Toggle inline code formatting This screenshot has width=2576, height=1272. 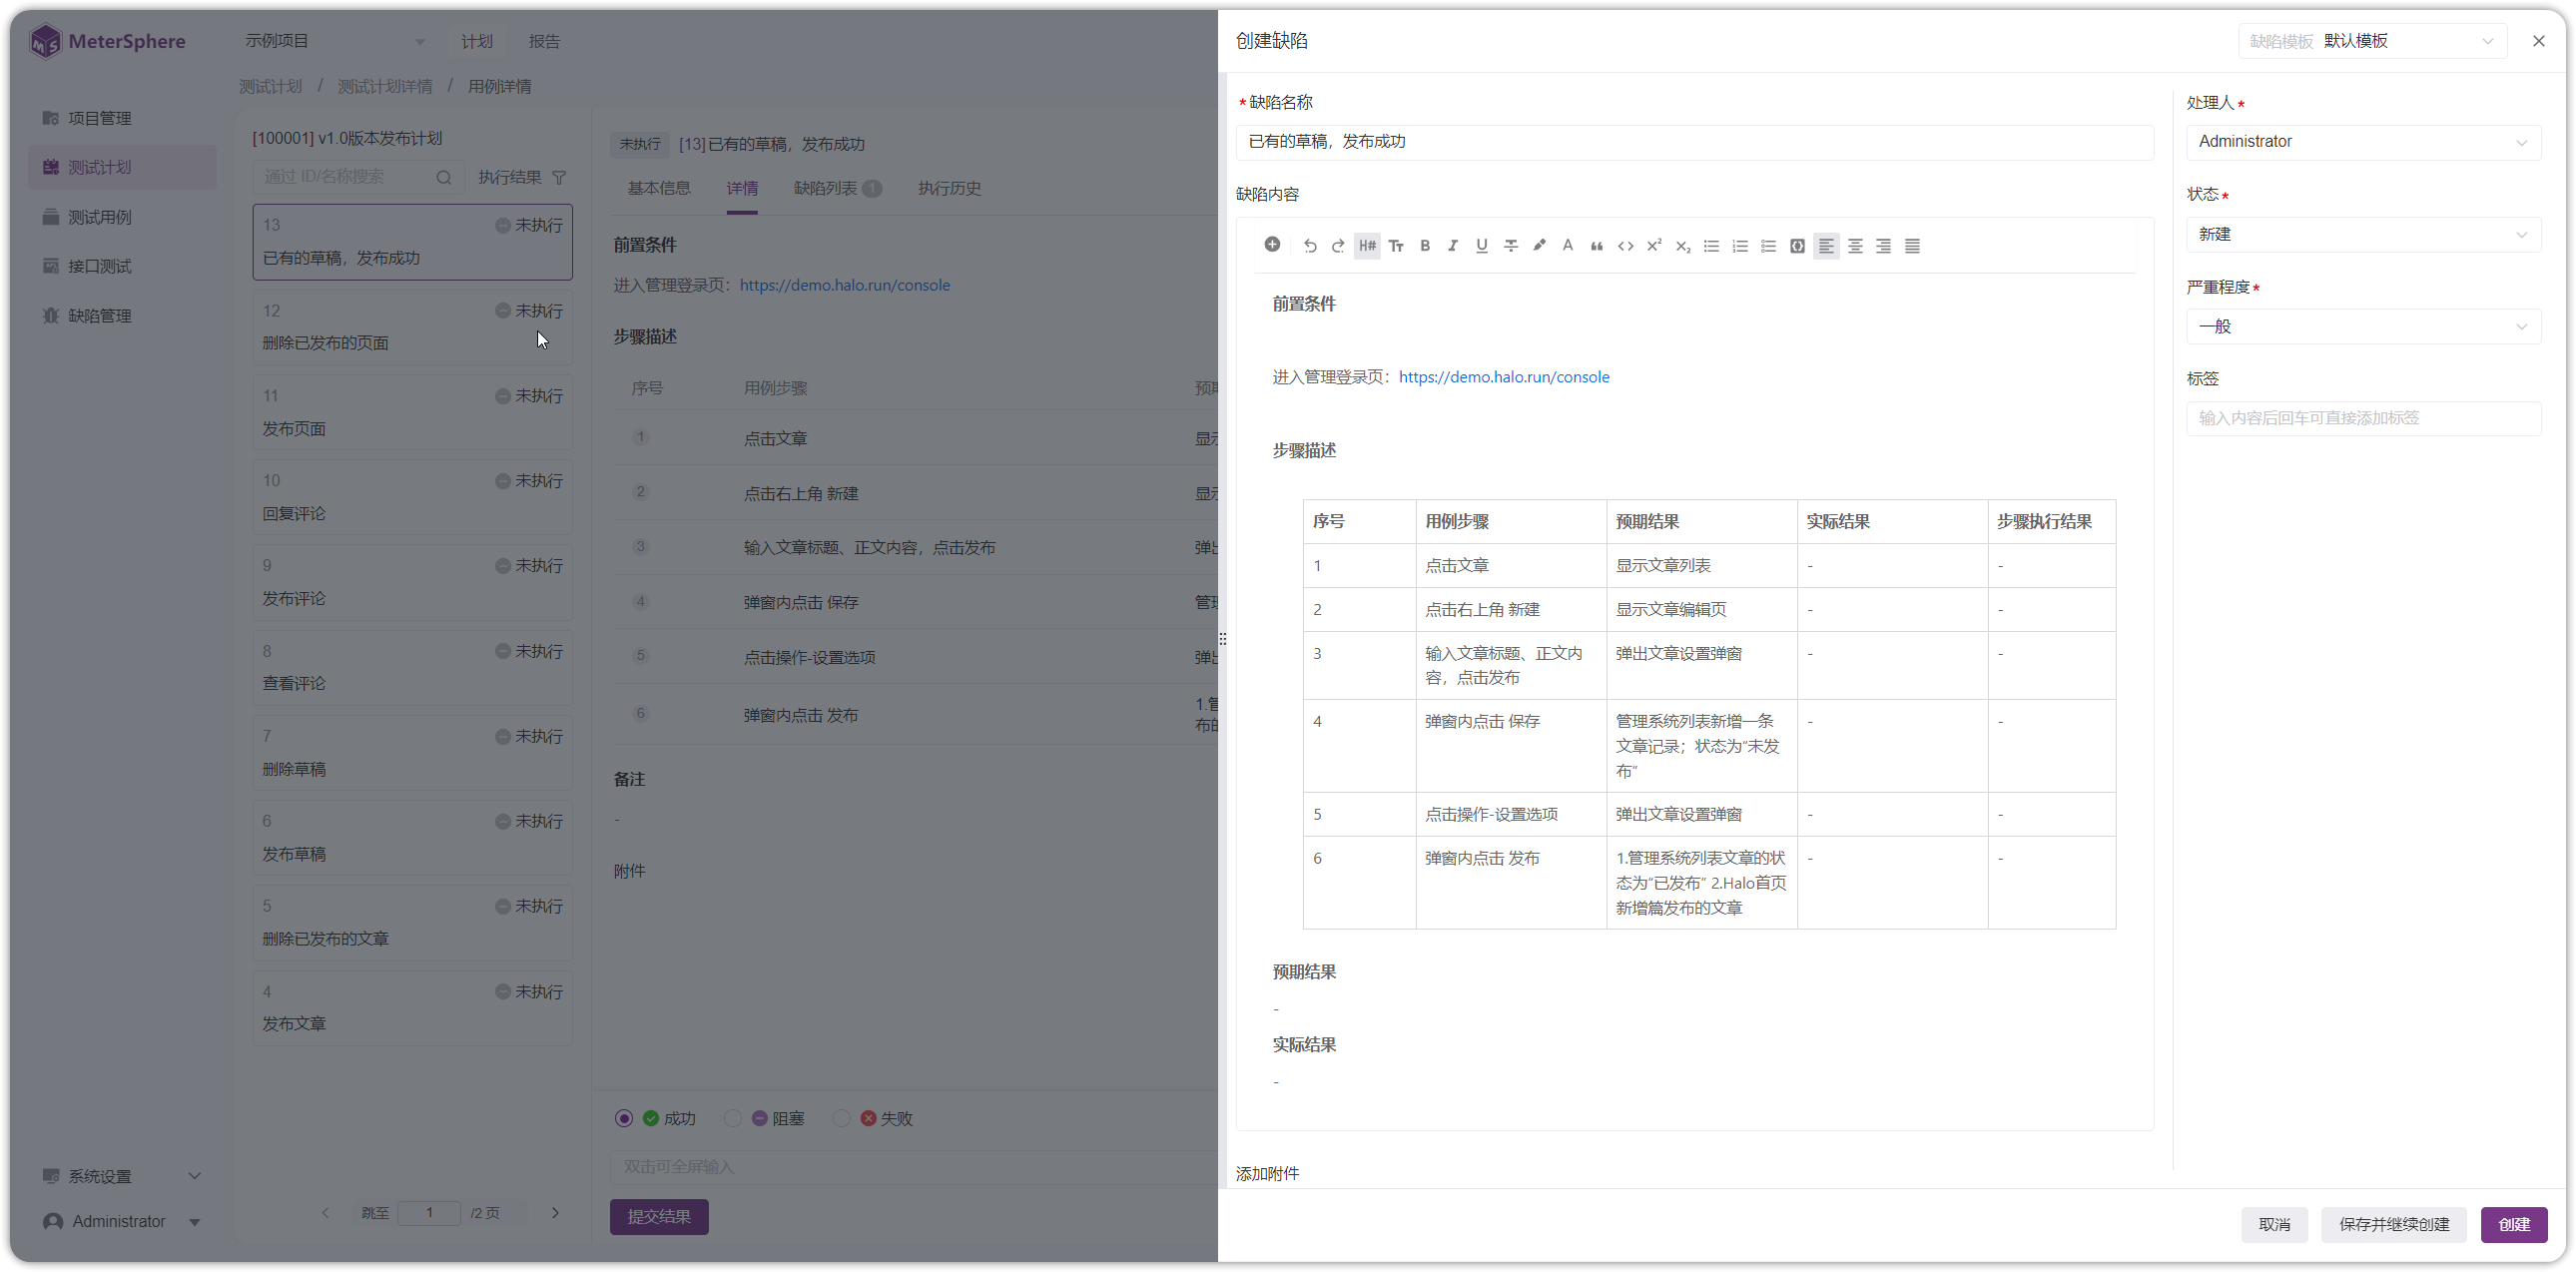pos(1626,246)
